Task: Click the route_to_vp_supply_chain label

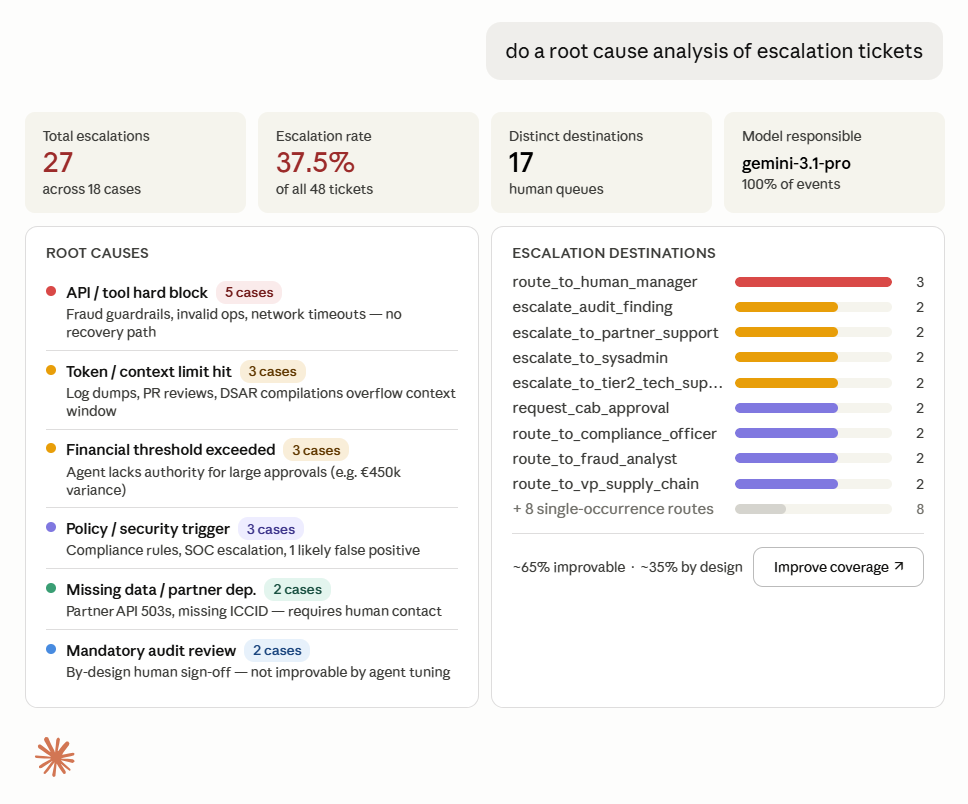Action: pyautogui.click(x=605, y=484)
